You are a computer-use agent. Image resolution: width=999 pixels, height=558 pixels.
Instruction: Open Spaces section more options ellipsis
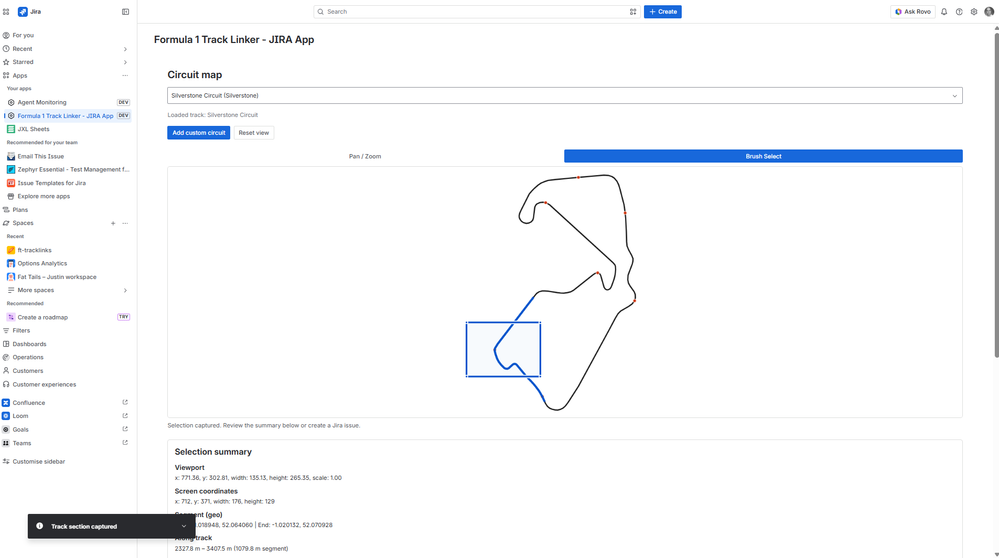click(x=125, y=223)
